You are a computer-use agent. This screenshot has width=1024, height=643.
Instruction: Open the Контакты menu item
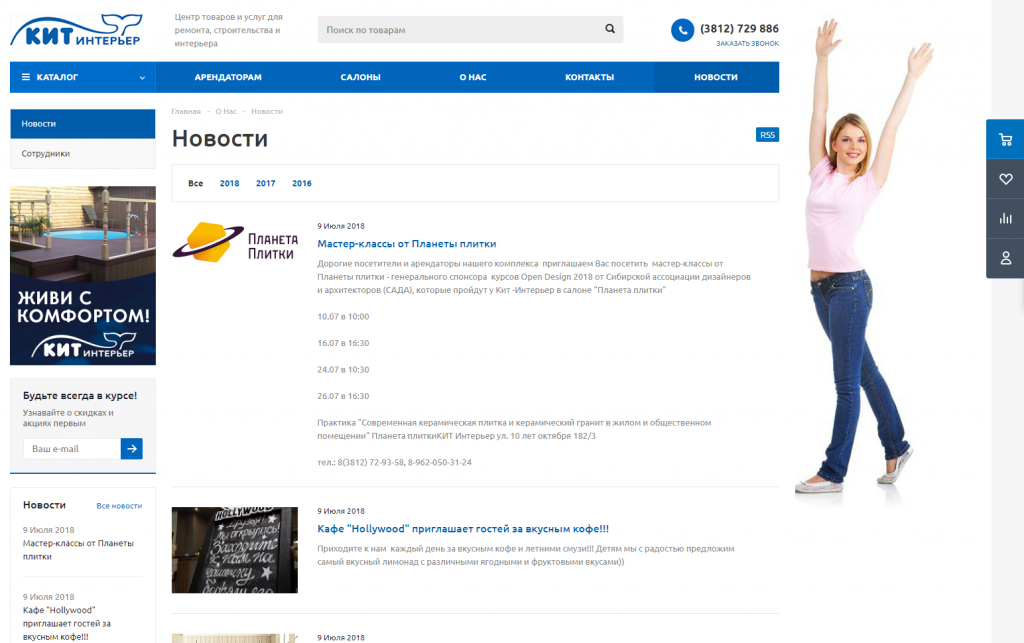click(589, 77)
